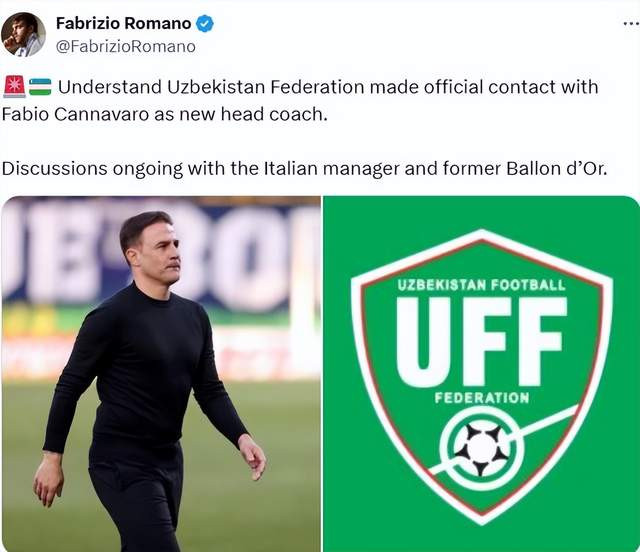
Task: Click "UZBEKISTAN FOOTBALL" text in the crest
Action: 481,285
